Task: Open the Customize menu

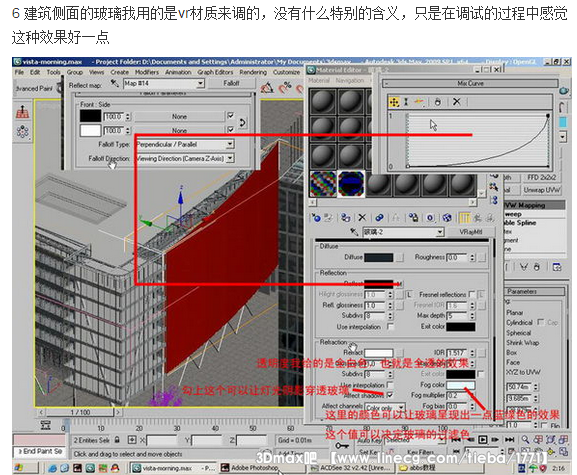Action: tap(286, 72)
